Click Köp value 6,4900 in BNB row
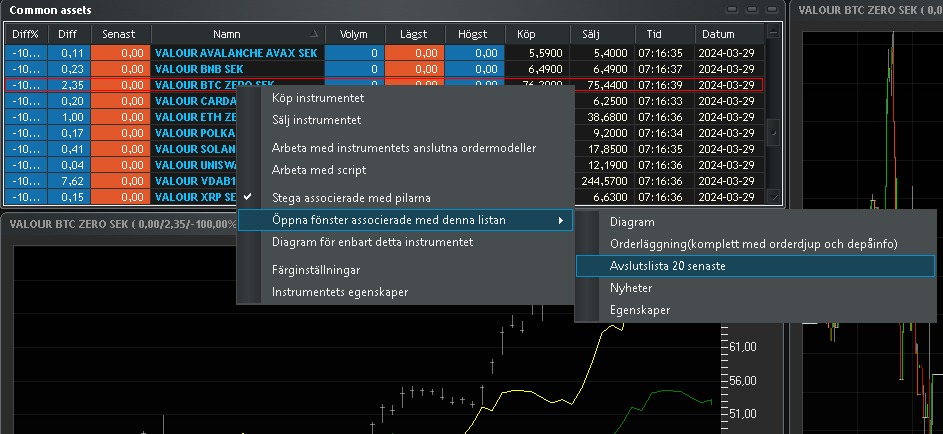The width and height of the screenshot is (943, 434). (547, 69)
